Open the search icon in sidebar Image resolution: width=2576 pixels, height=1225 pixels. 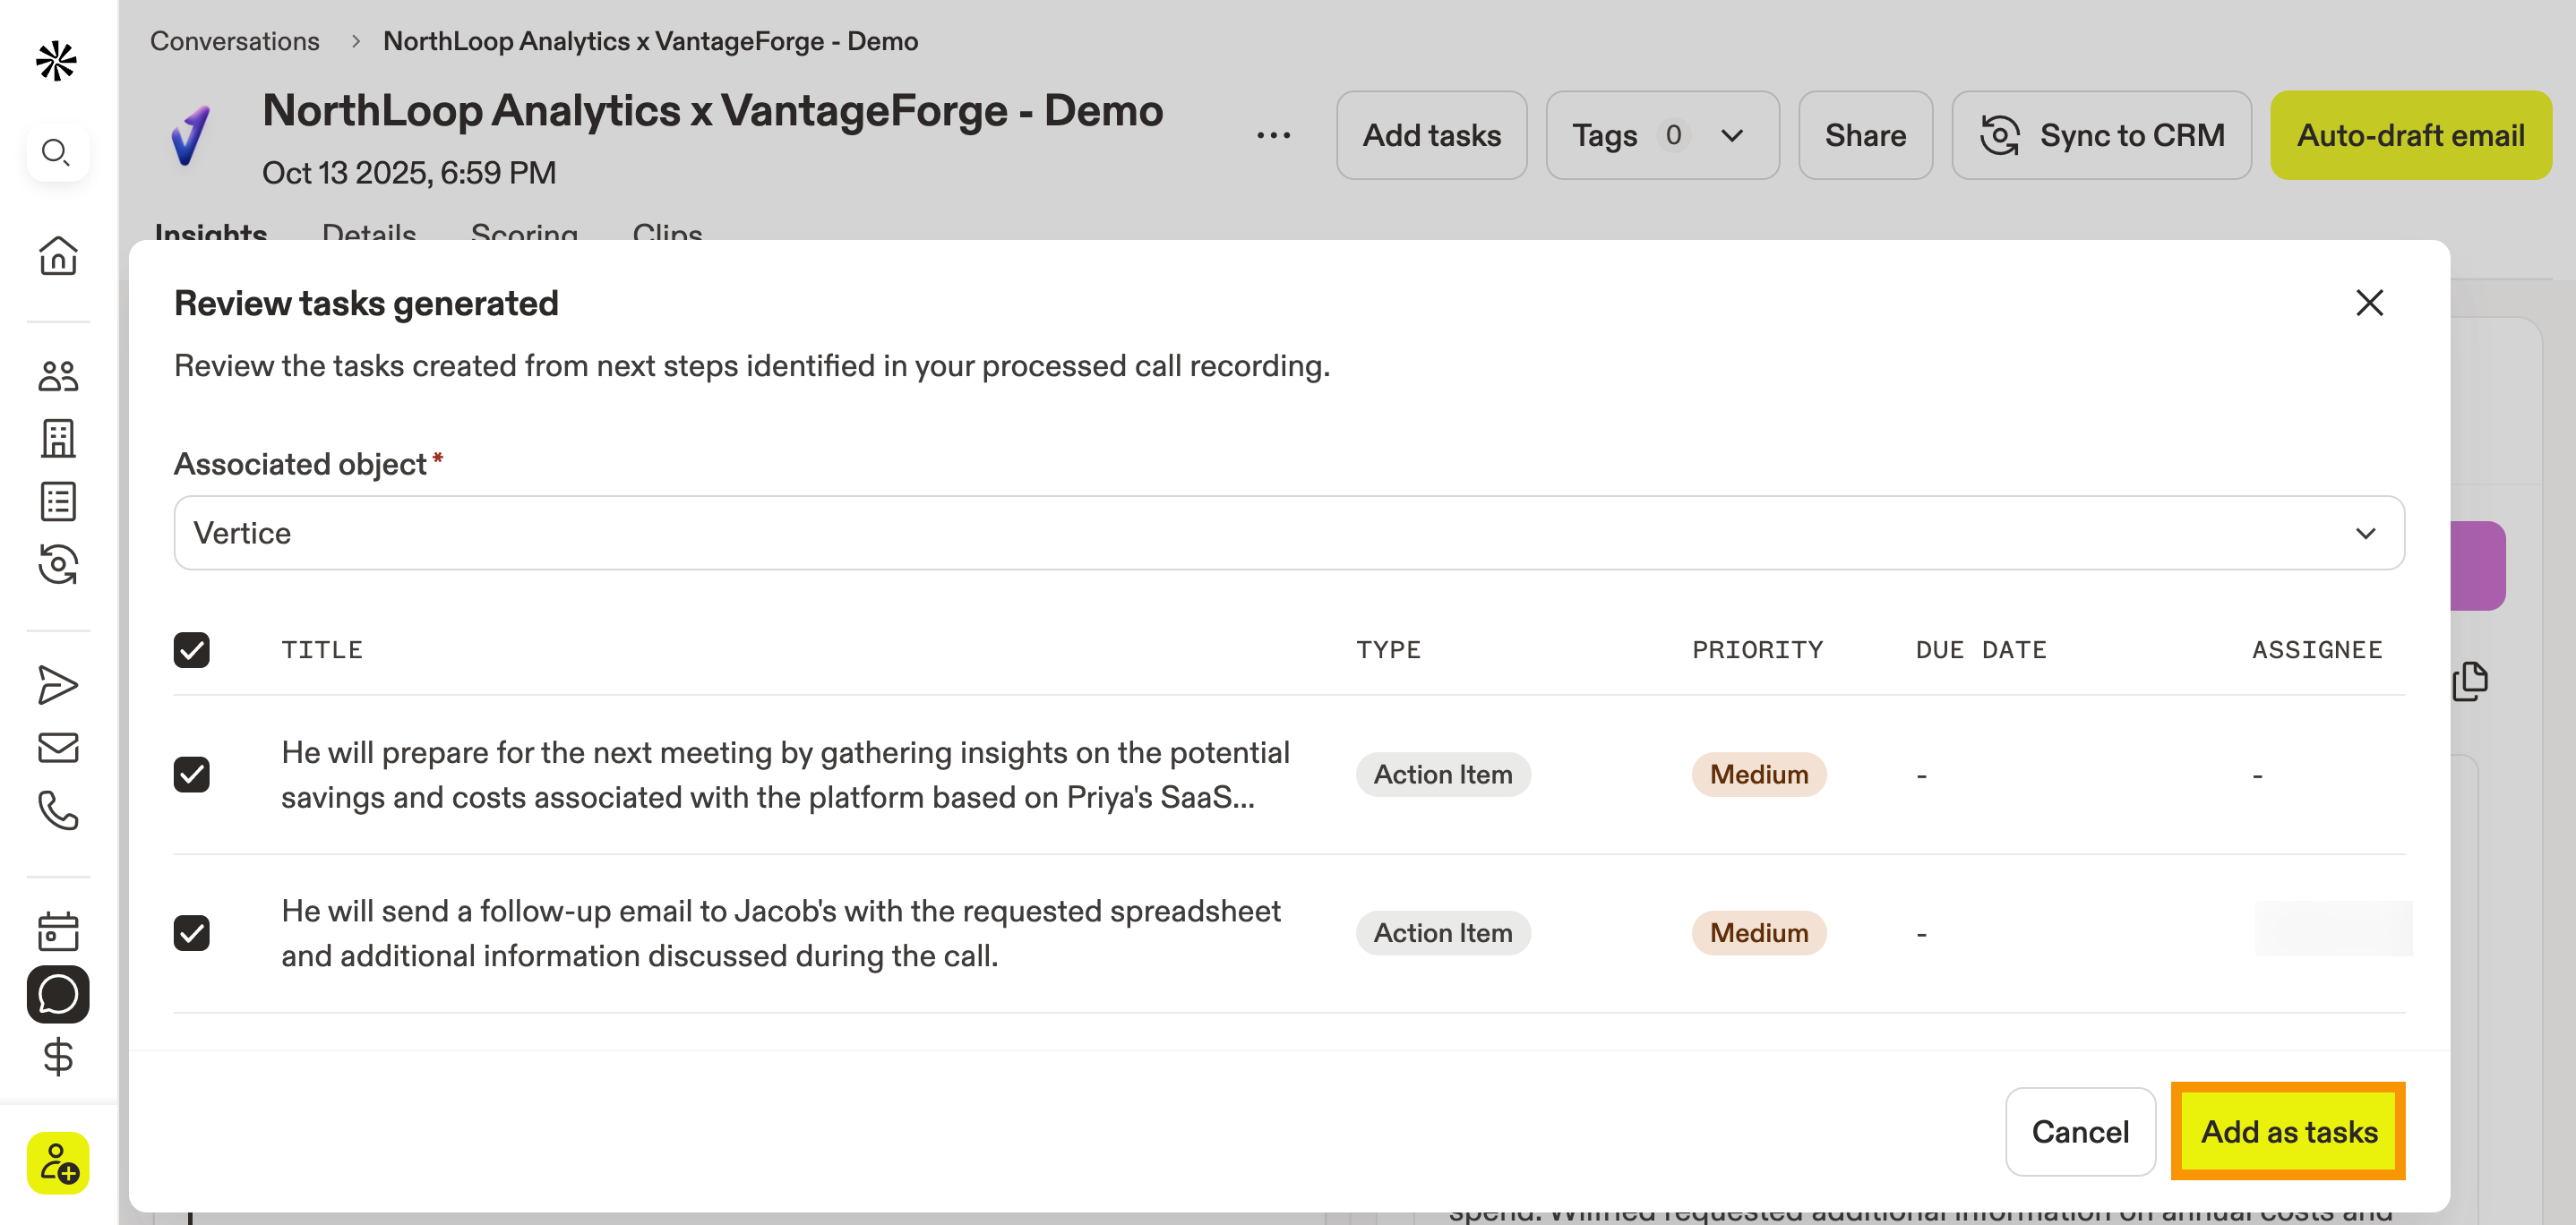coord(57,152)
